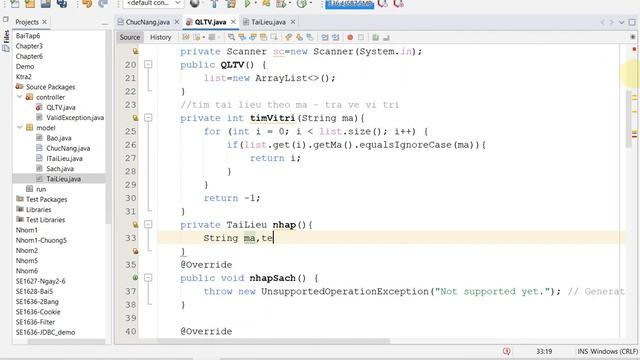Click the Debug Project icon
This screenshot has height=360, width=640.
click(x=266, y=4)
